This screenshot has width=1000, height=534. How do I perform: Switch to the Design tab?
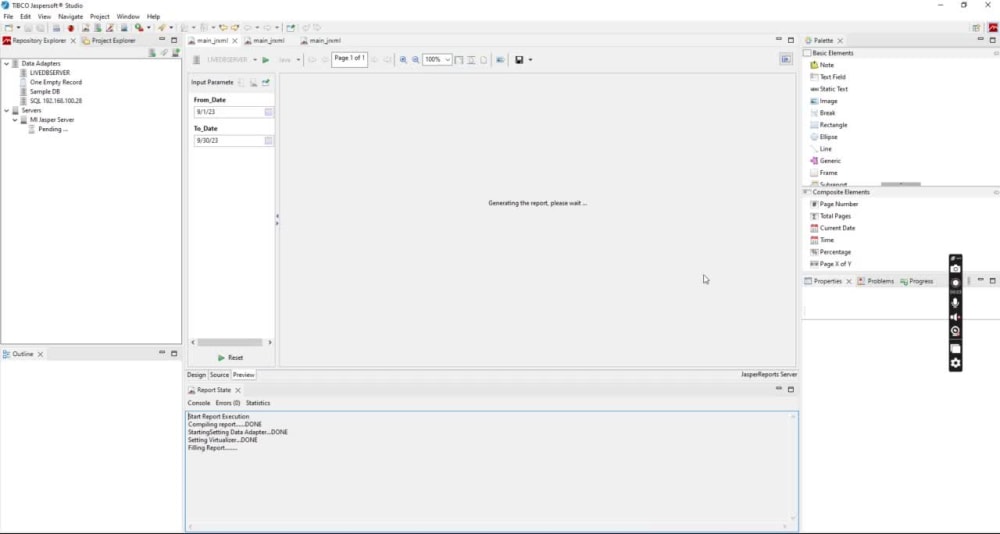pos(196,375)
